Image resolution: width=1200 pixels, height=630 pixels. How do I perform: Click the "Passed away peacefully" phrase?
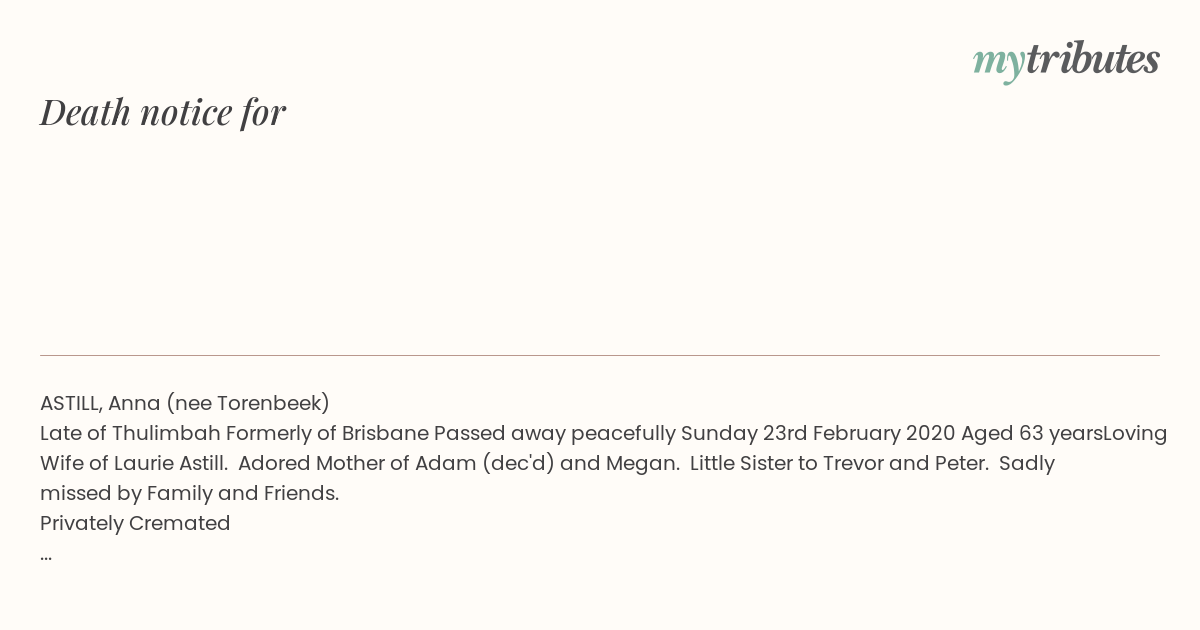555,433
